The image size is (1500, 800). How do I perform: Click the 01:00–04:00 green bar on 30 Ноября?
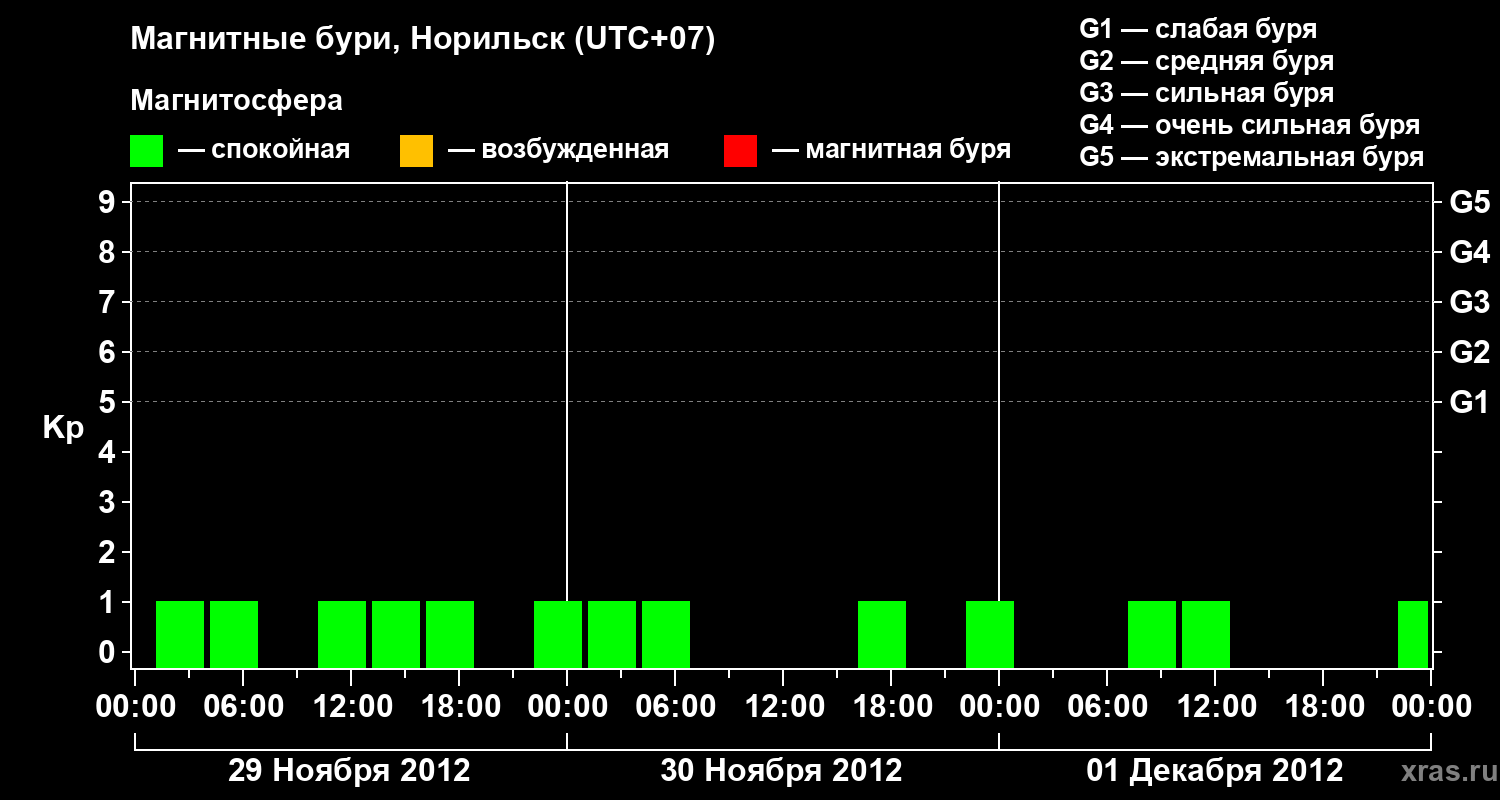(x=612, y=634)
